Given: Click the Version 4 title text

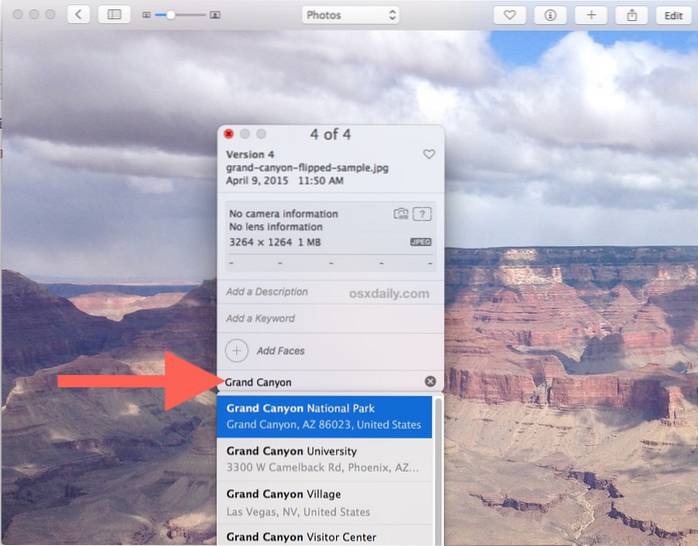Looking at the screenshot, I should point(250,155).
